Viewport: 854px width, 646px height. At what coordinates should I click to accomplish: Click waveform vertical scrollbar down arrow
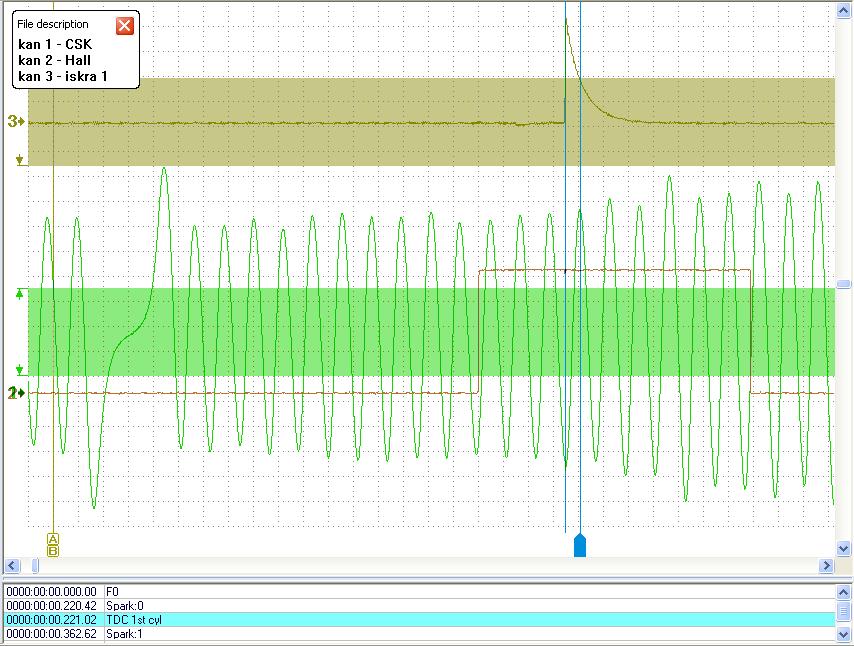pos(843,548)
